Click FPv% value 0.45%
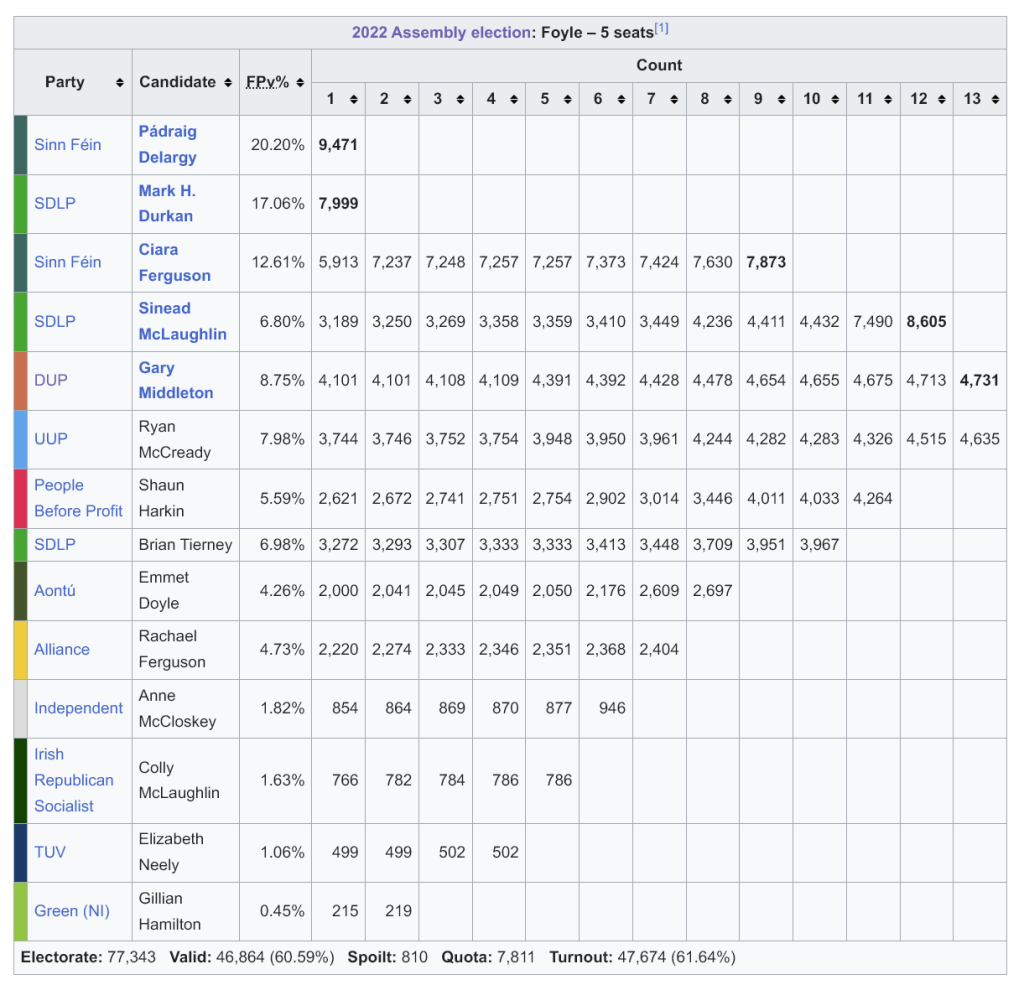This screenshot has height=990, width=1024. (x=282, y=912)
